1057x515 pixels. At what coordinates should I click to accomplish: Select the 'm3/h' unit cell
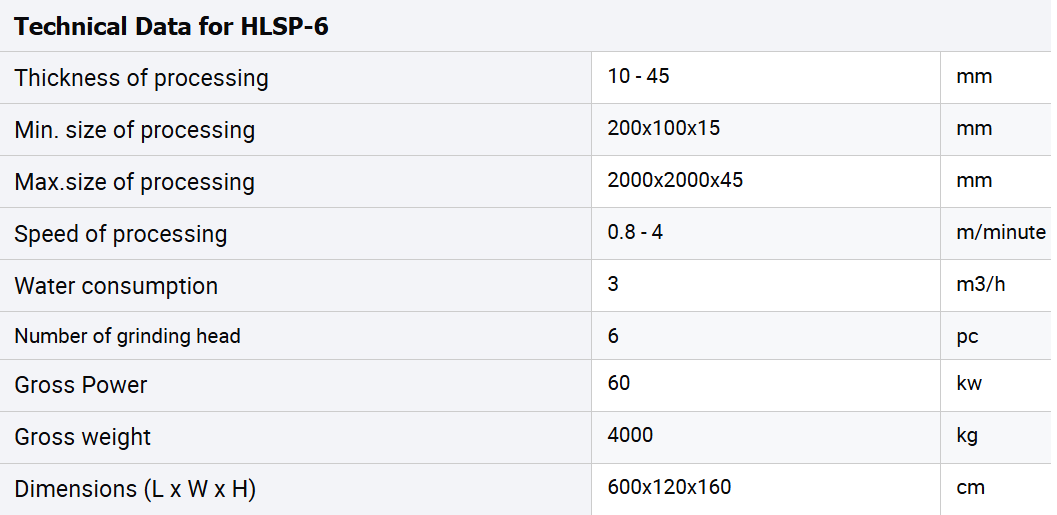[x=980, y=284]
